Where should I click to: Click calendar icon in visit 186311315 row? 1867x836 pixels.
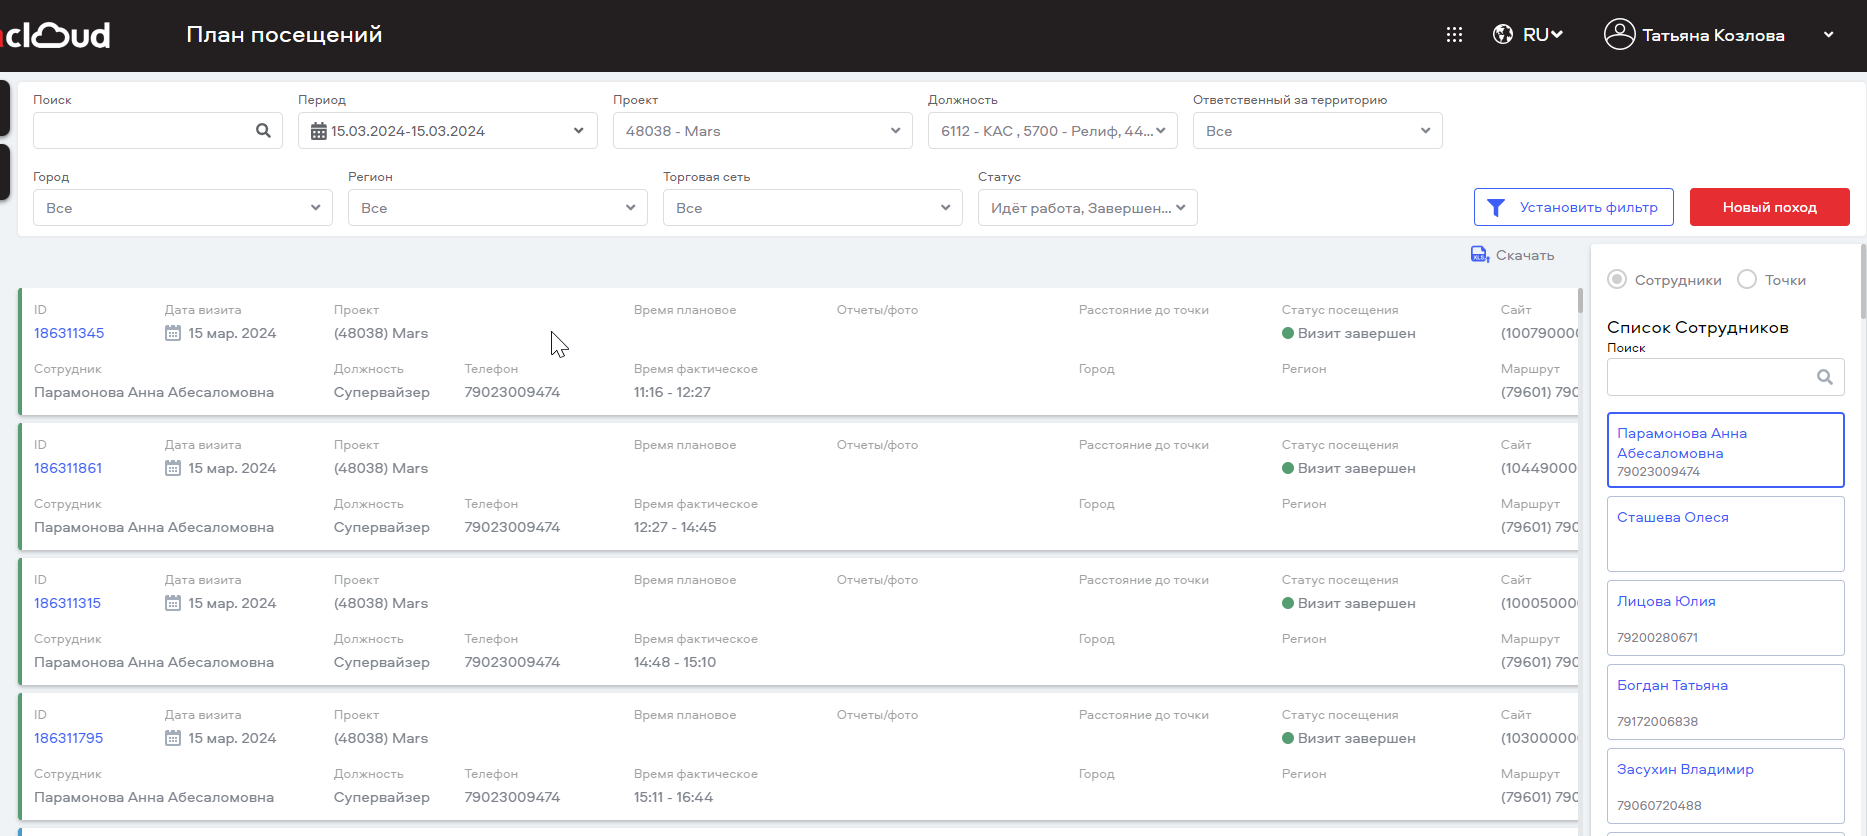[173, 603]
